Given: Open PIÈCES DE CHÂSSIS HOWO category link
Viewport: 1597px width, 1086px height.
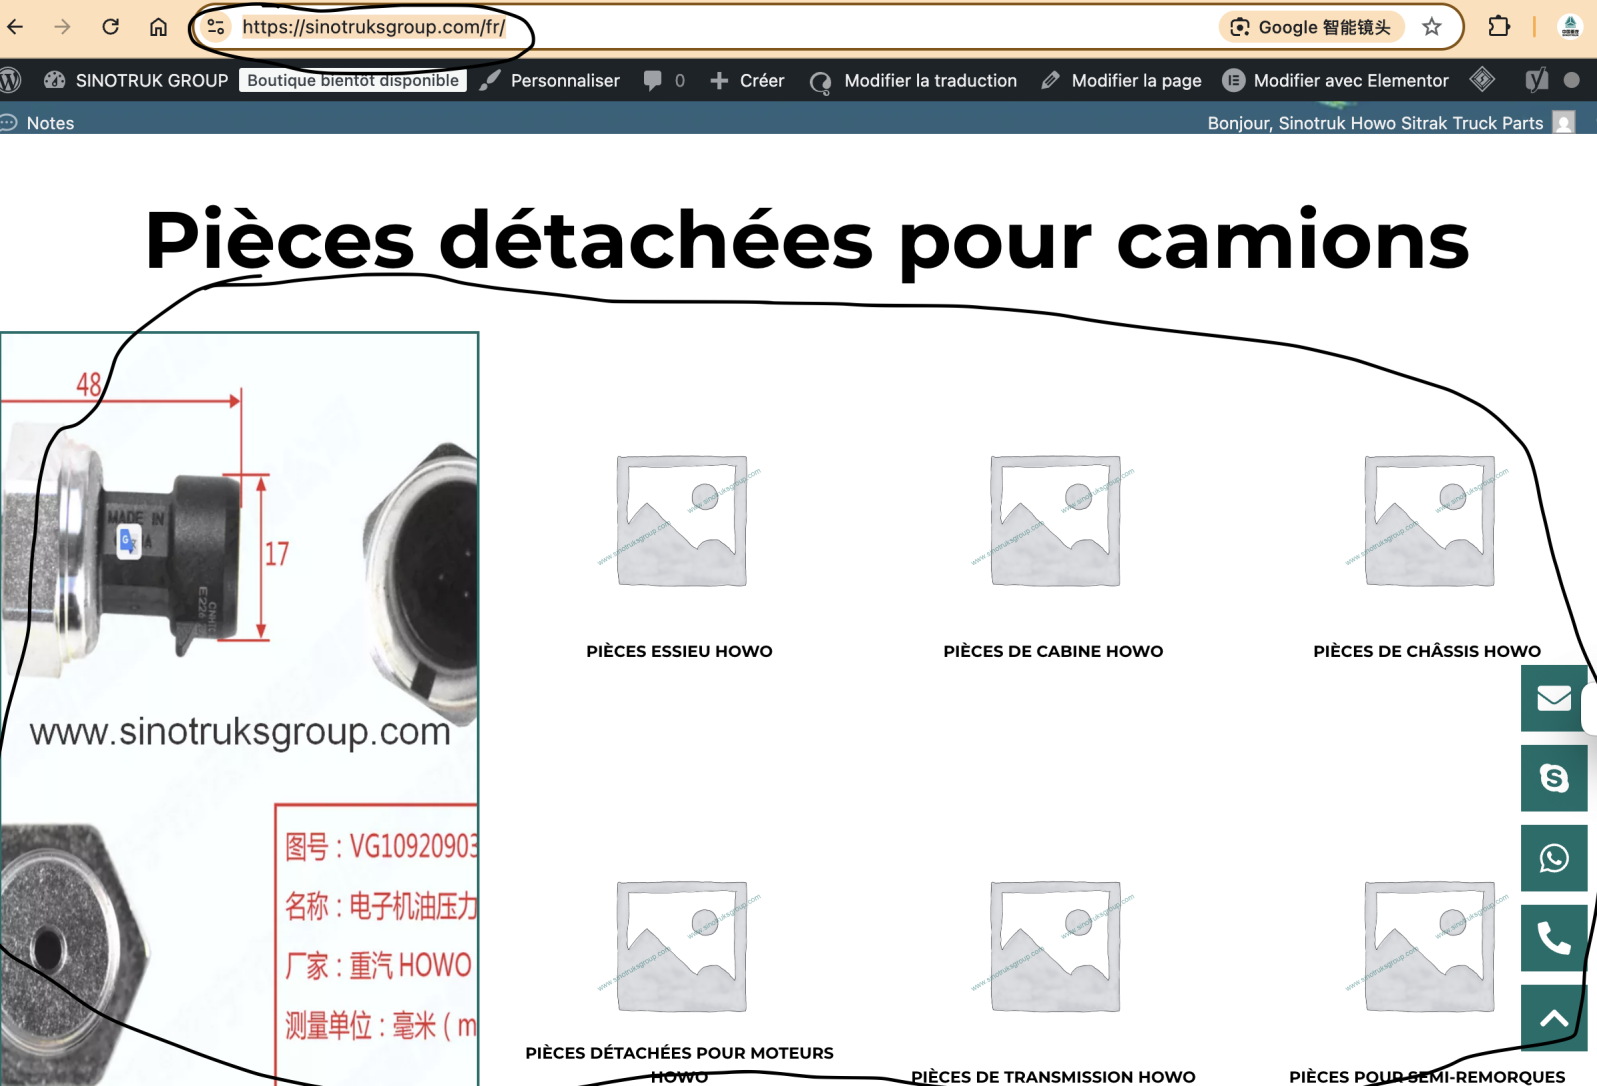Looking at the screenshot, I should (x=1428, y=651).
